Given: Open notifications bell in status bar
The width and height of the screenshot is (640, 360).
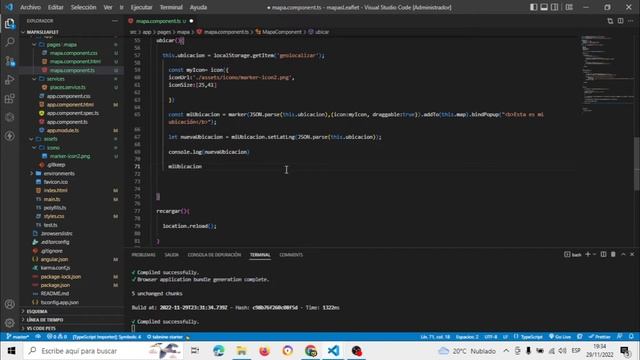Looking at the screenshot, I should [x=631, y=337].
